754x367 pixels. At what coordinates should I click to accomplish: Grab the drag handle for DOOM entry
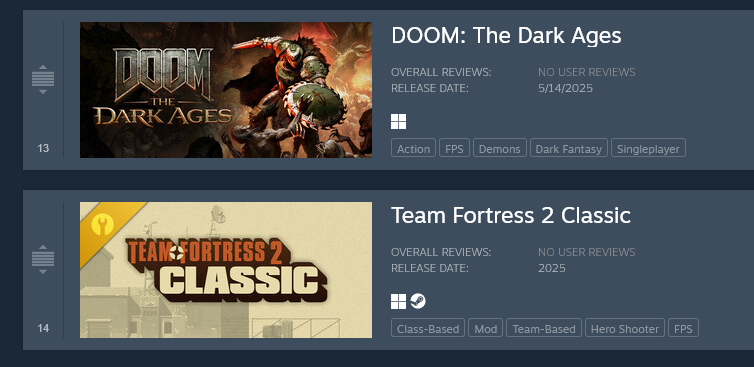pos(43,79)
